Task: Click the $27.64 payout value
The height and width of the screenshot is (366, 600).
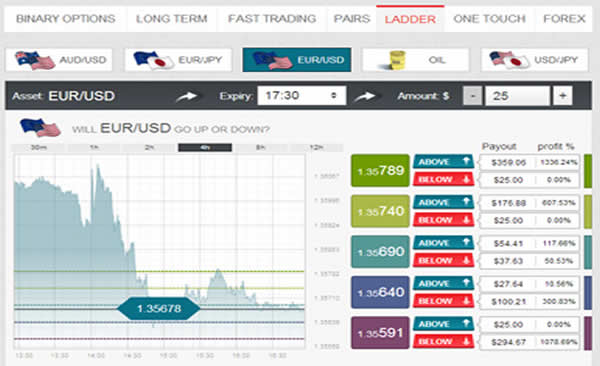Action: pyautogui.click(x=509, y=284)
